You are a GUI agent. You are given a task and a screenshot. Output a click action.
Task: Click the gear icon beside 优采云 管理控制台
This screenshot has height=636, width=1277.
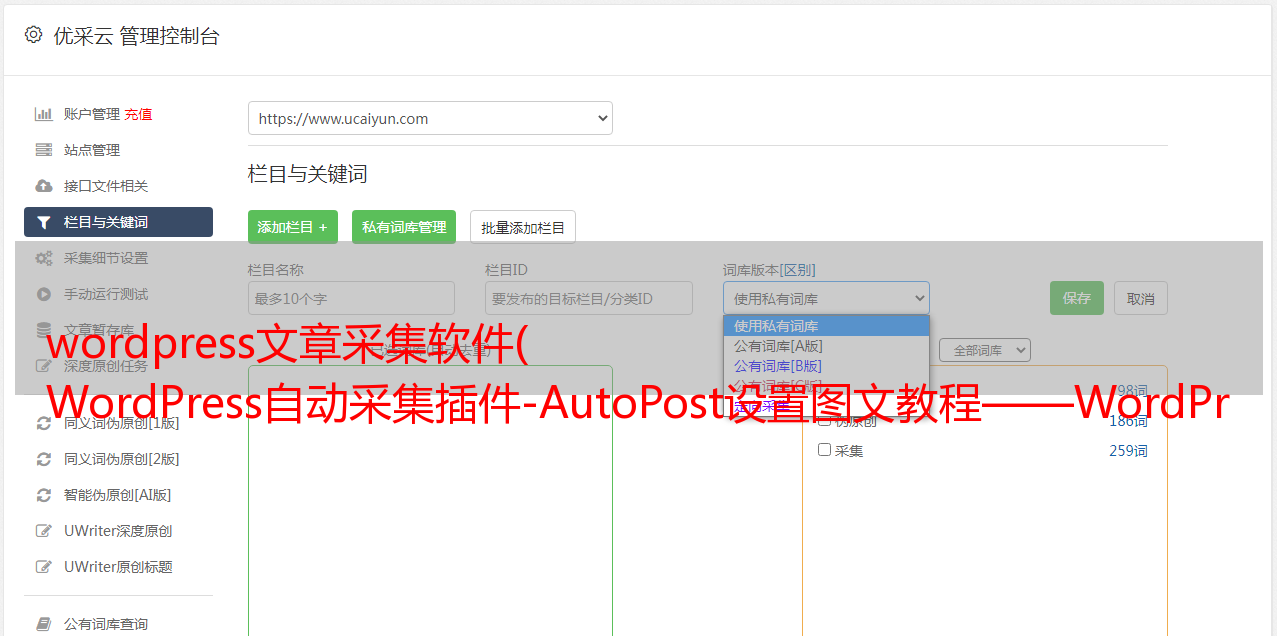(x=34, y=35)
